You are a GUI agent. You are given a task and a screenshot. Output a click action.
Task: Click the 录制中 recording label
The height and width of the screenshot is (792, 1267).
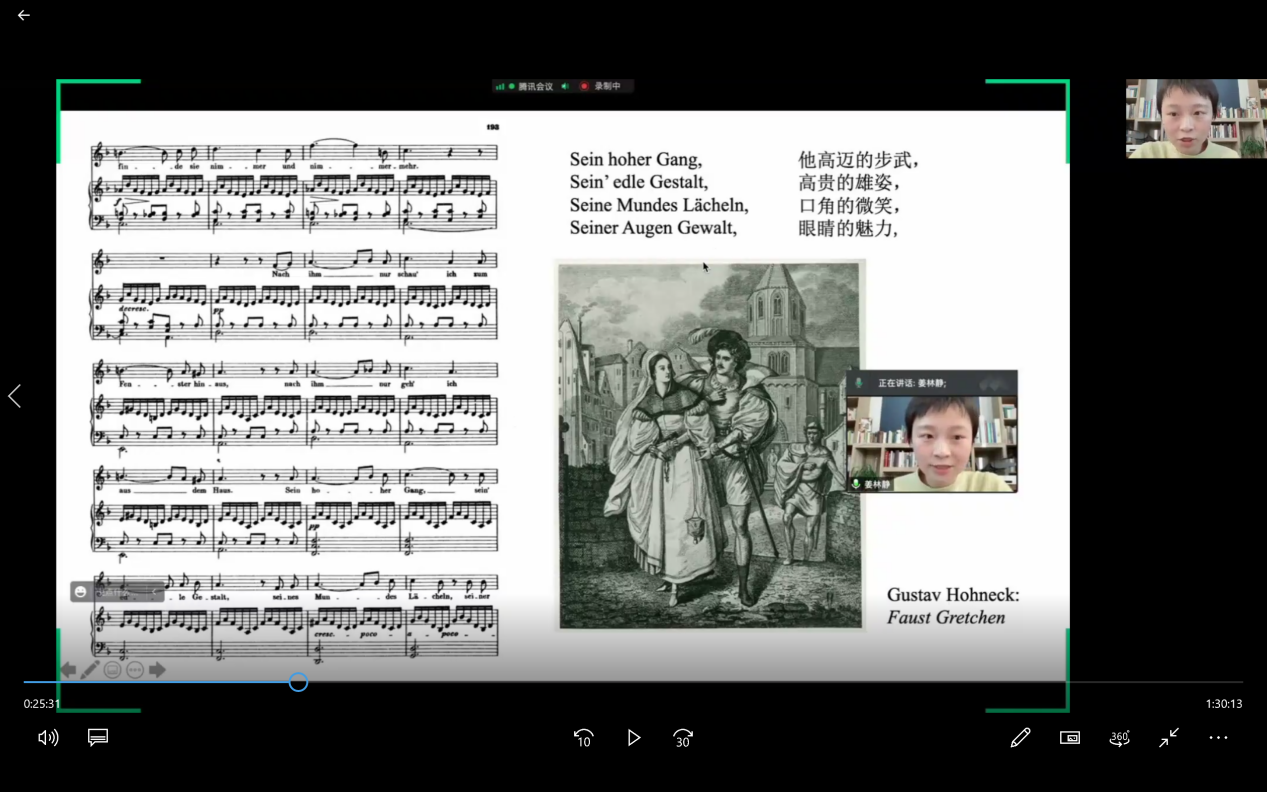(608, 87)
